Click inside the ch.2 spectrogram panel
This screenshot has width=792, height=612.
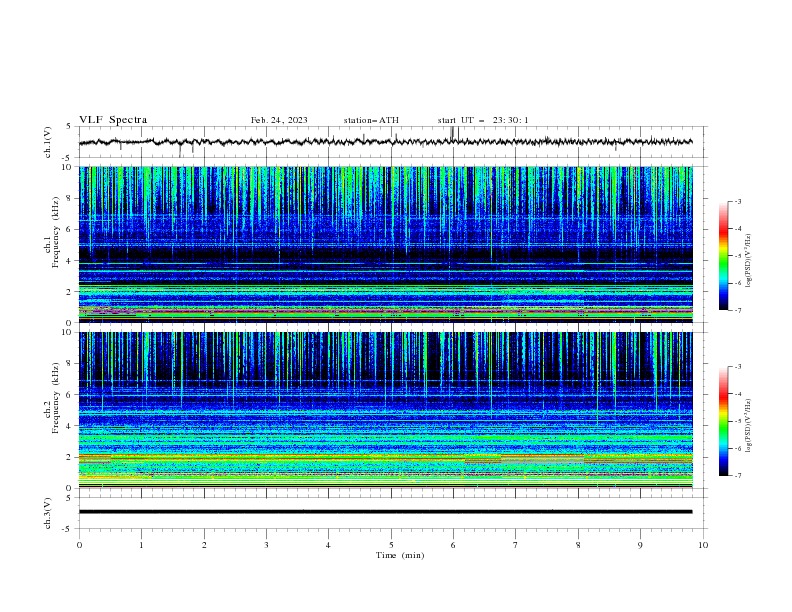(x=385, y=410)
